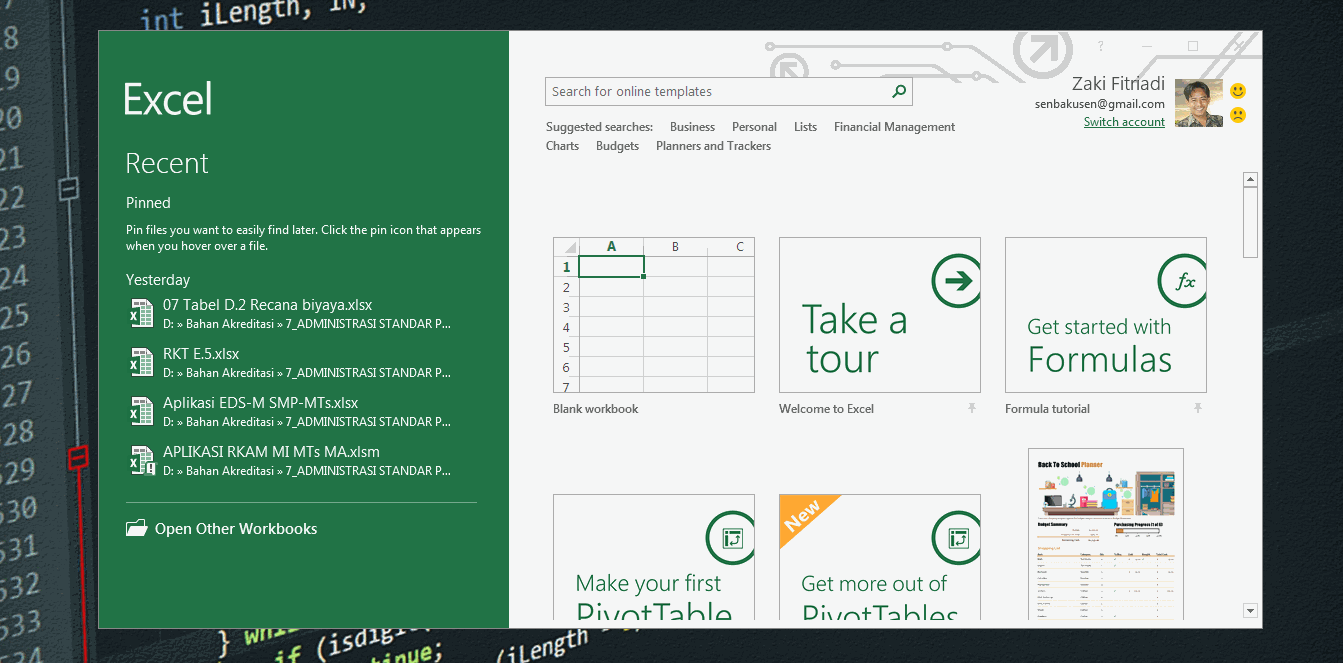
Task: Click the arrow icon on the Take a tour tile
Action: [x=956, y=281]
